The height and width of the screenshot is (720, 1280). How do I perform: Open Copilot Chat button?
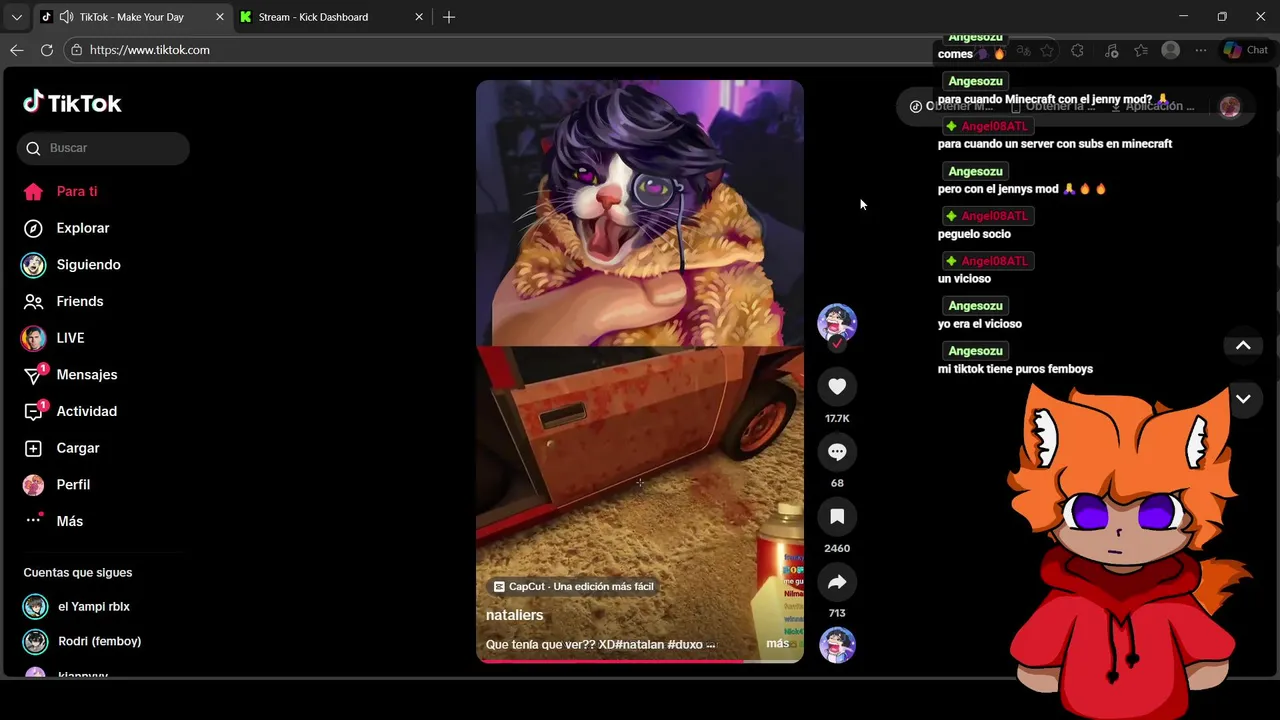pos(1246,50)
